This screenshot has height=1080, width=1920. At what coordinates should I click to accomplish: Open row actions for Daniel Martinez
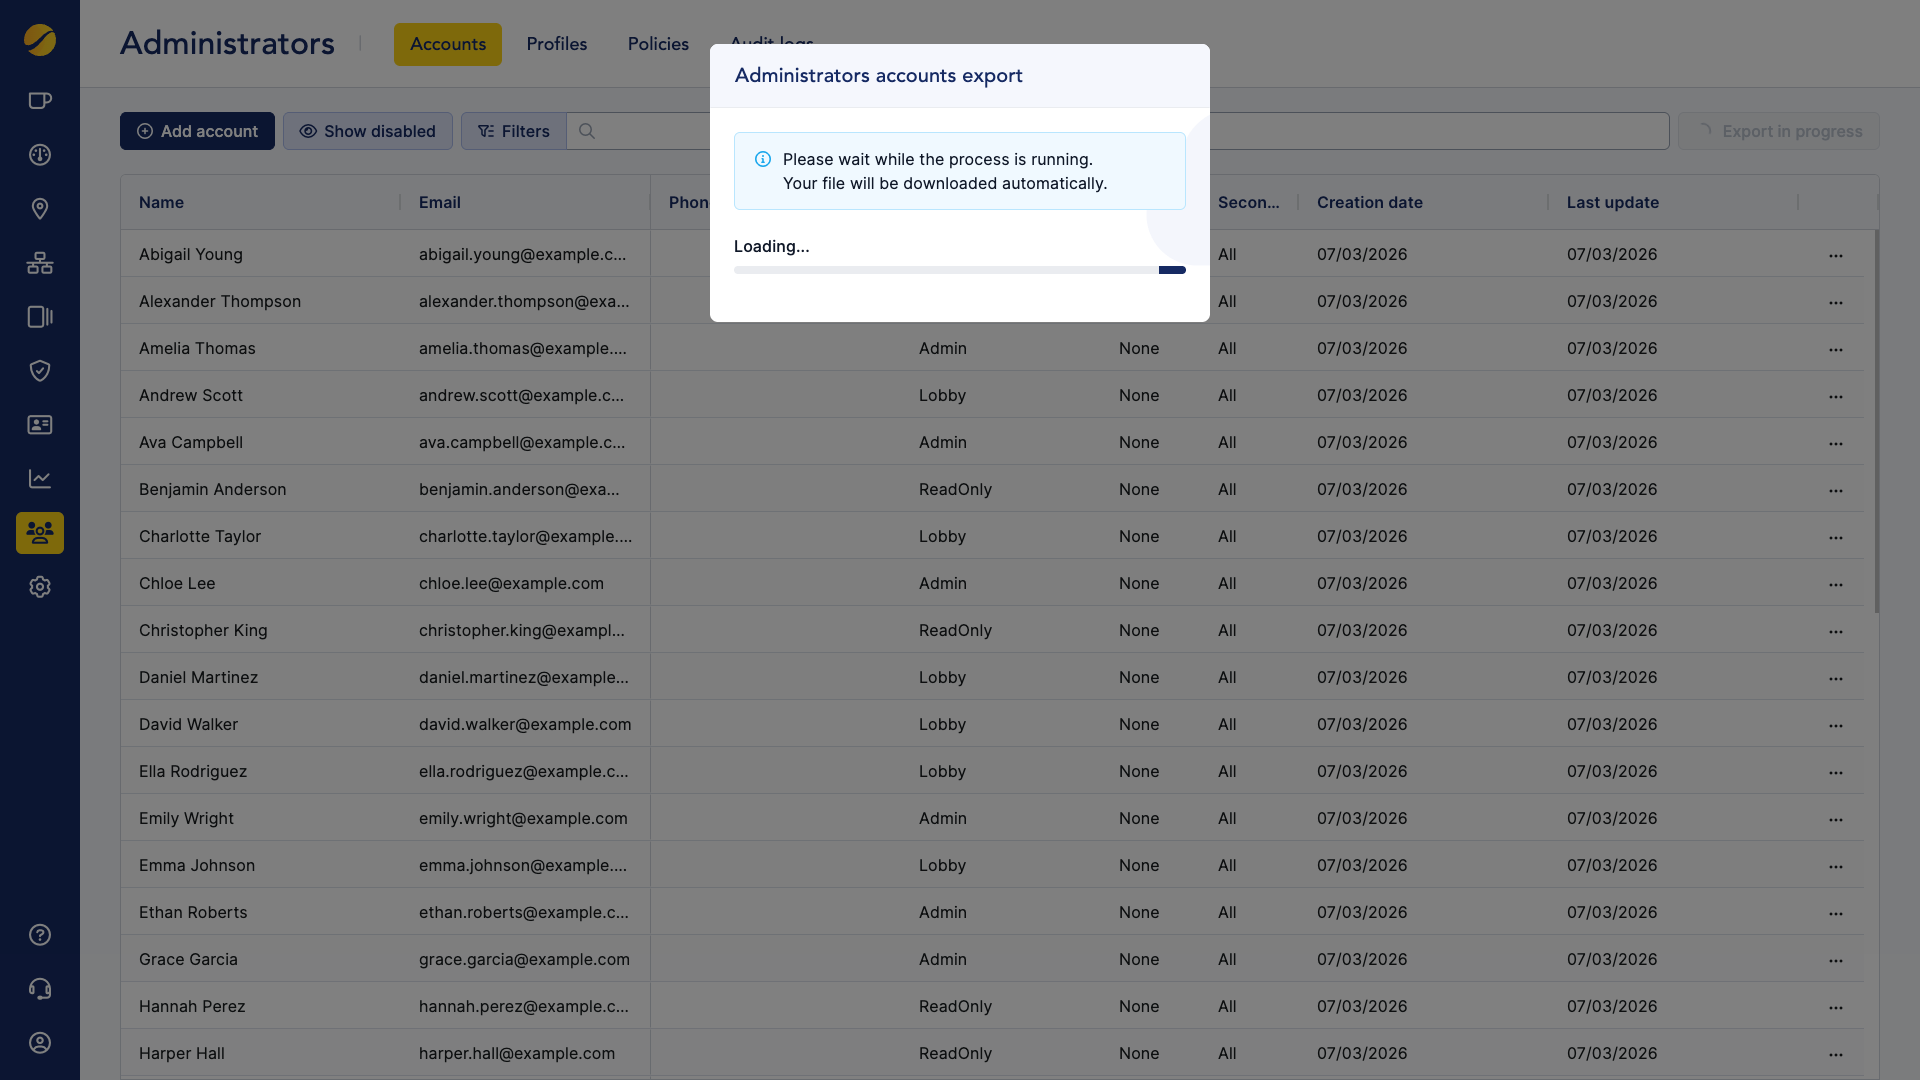point(1836,678)
